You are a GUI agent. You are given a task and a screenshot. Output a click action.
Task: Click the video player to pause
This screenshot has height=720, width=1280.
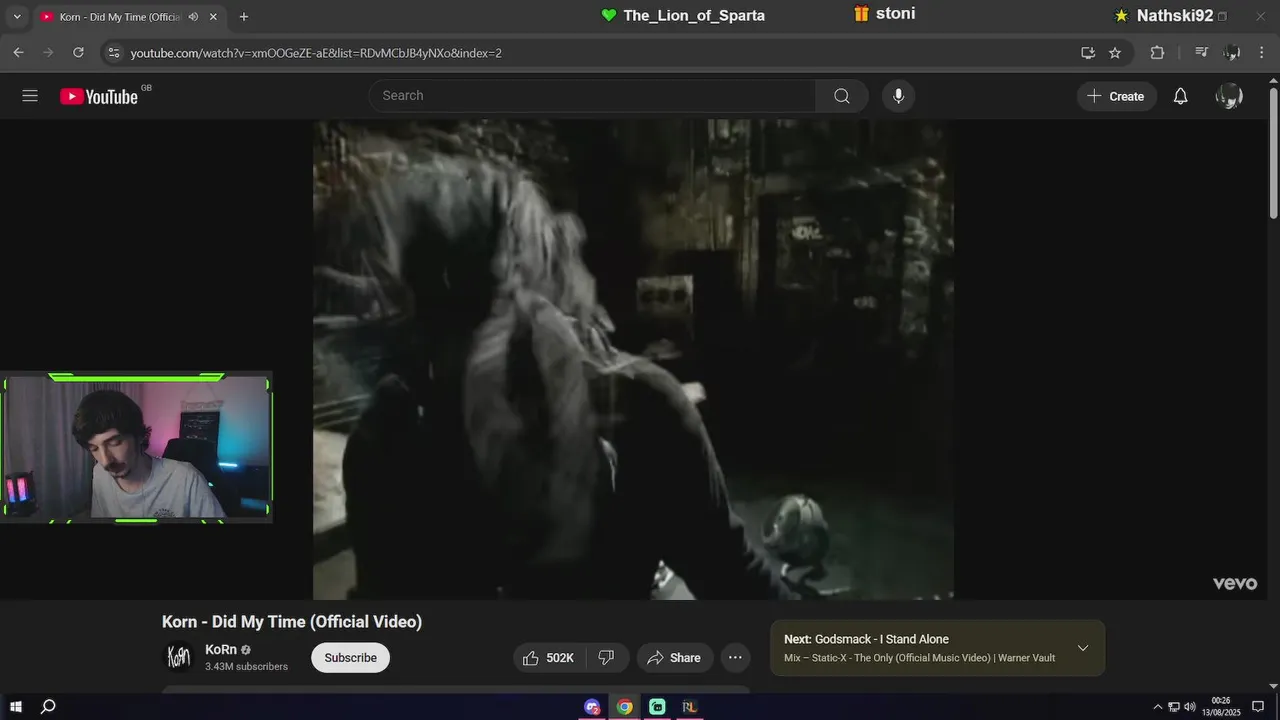tap(633, 359)
